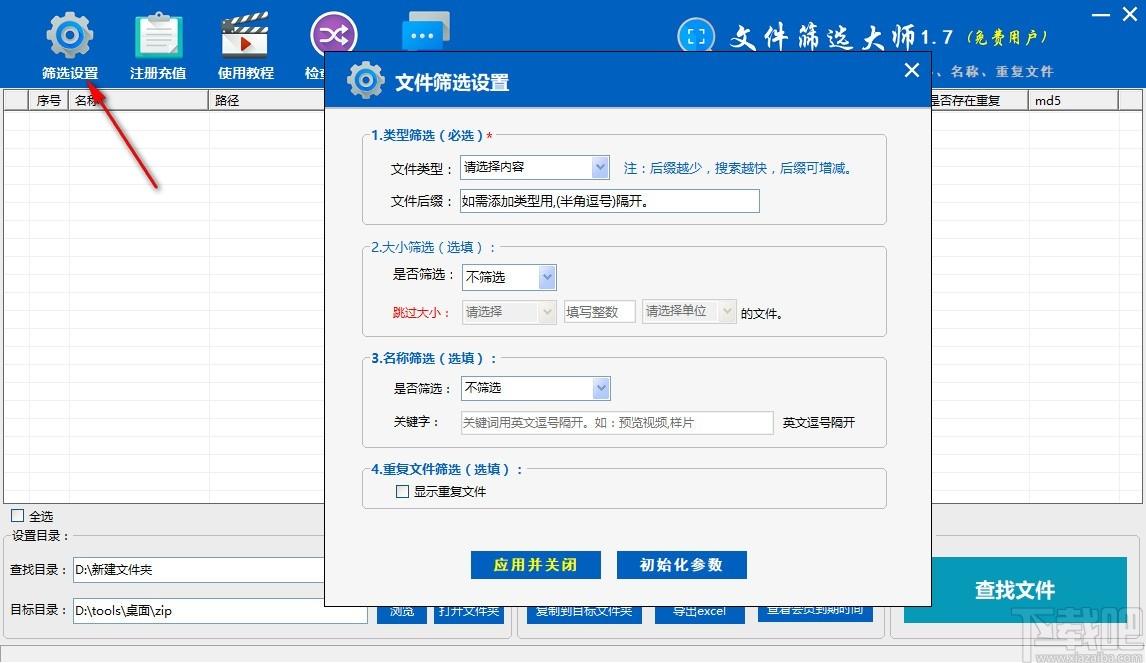Open the 跳过大小 请选择 dropdown

[509, 312]
